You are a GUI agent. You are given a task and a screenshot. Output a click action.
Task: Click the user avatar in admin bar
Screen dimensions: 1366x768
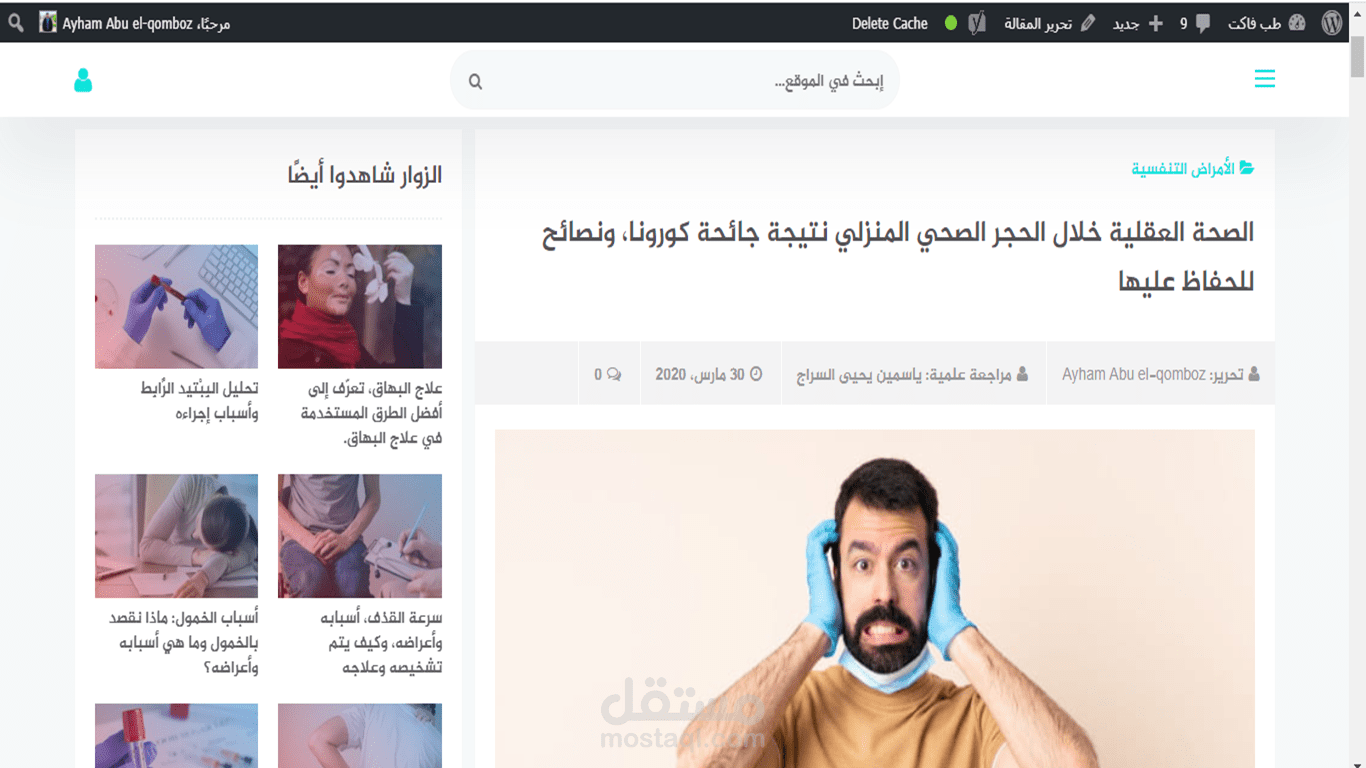48,22
